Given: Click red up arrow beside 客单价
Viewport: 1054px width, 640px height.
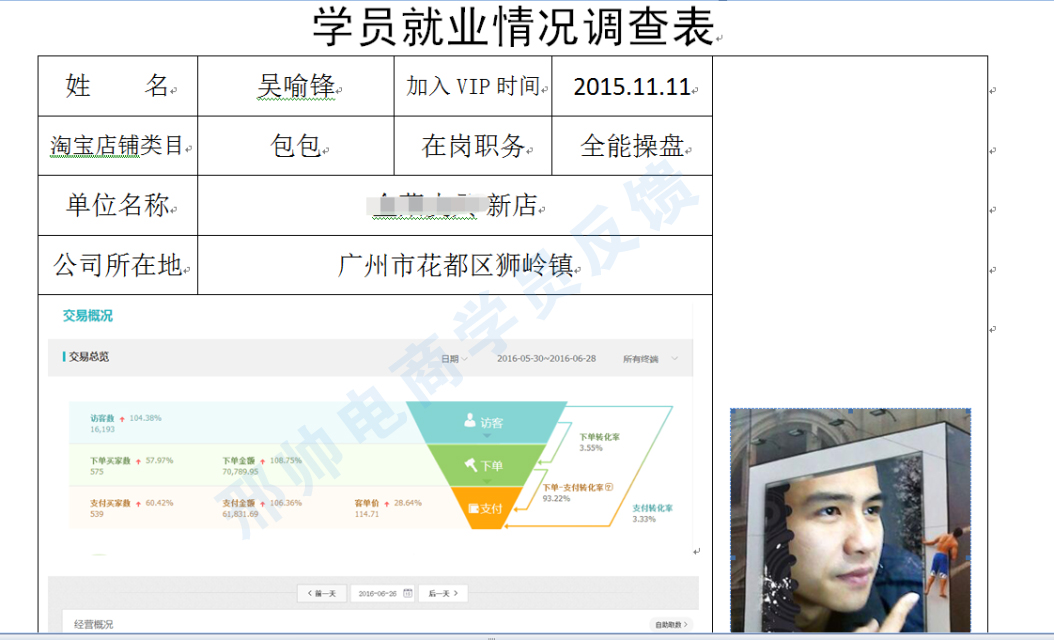Looking at the screenshot, I should click(x=389, y=503).
